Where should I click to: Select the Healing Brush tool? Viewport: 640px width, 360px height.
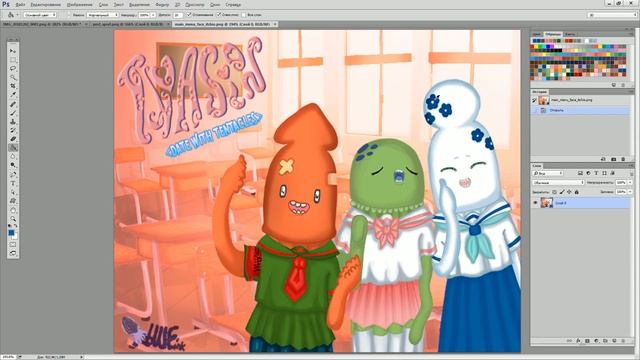coord(13,104)
